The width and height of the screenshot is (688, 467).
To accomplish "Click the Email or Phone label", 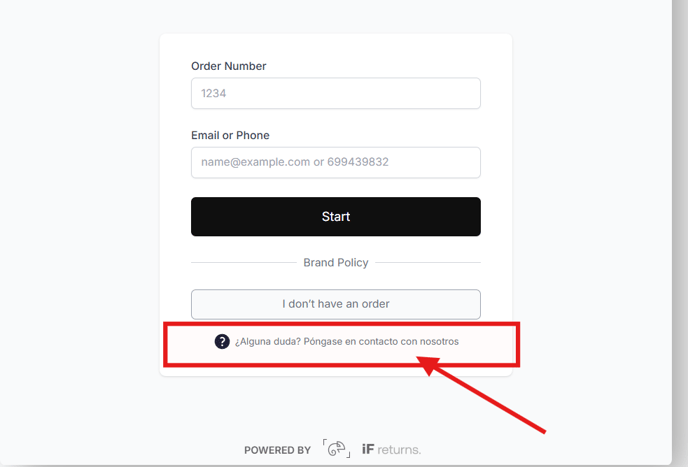I will [x=230, y=135].
